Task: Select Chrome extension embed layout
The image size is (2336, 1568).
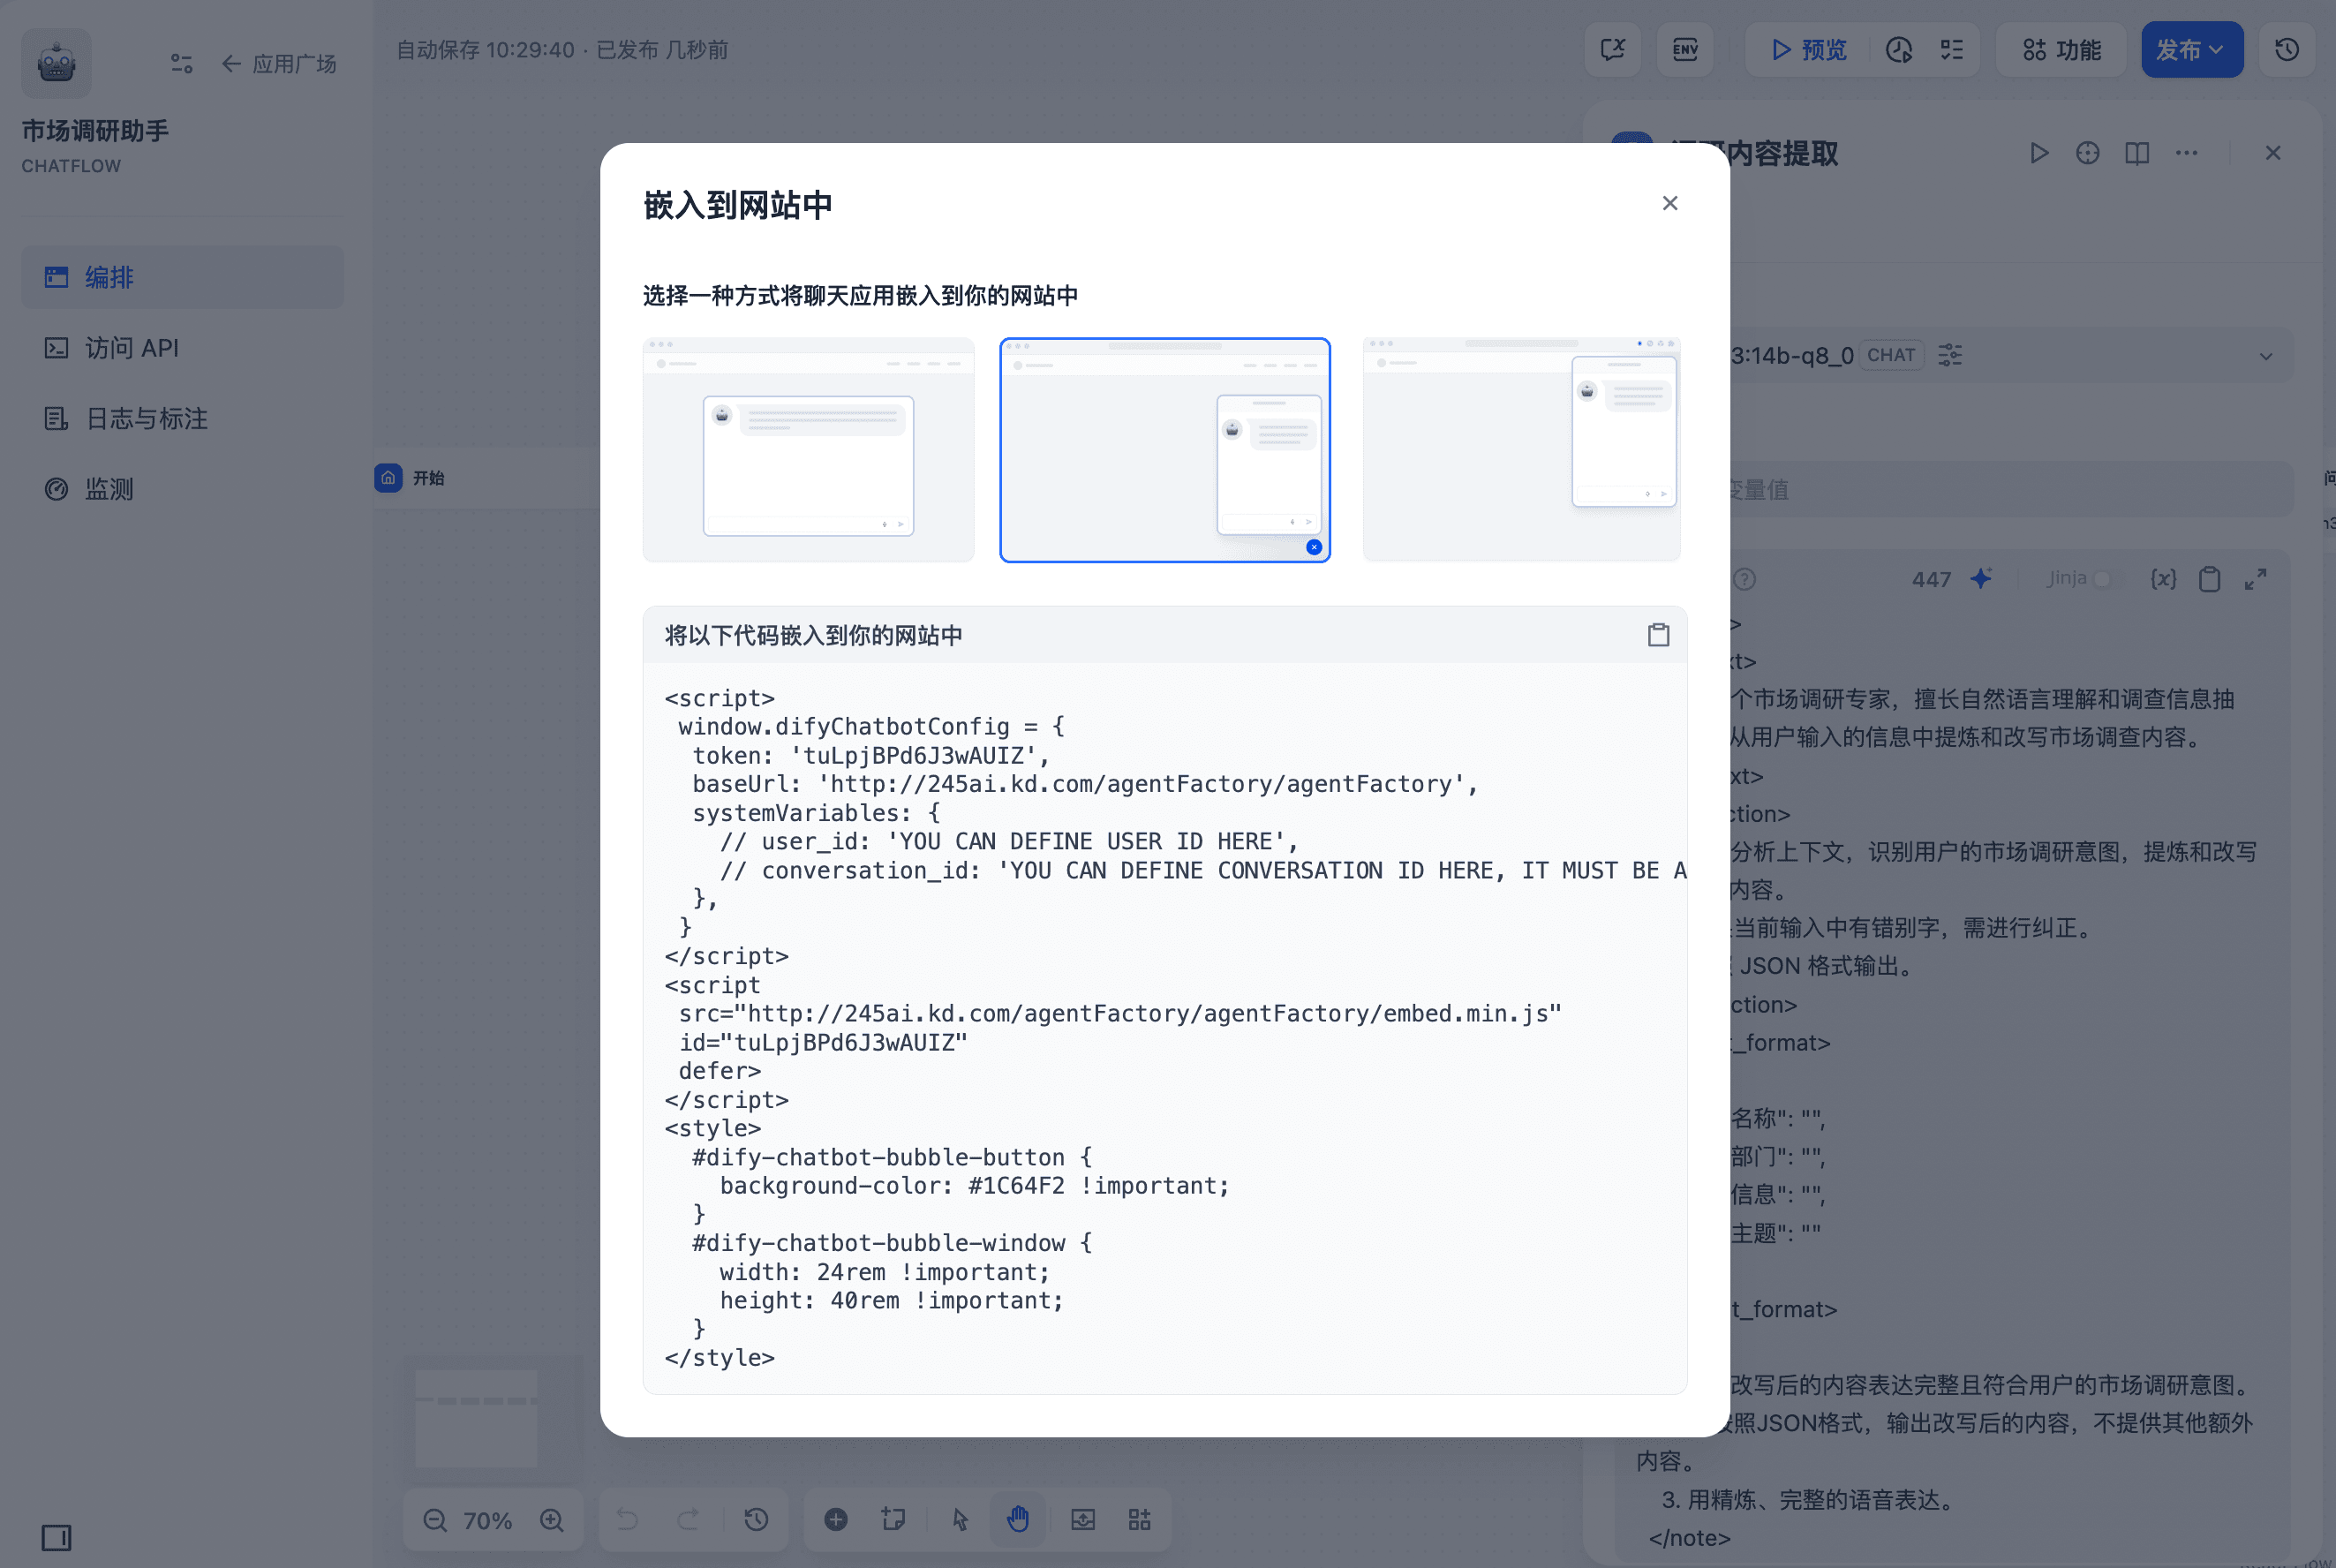Action: tap(1521, 450)
